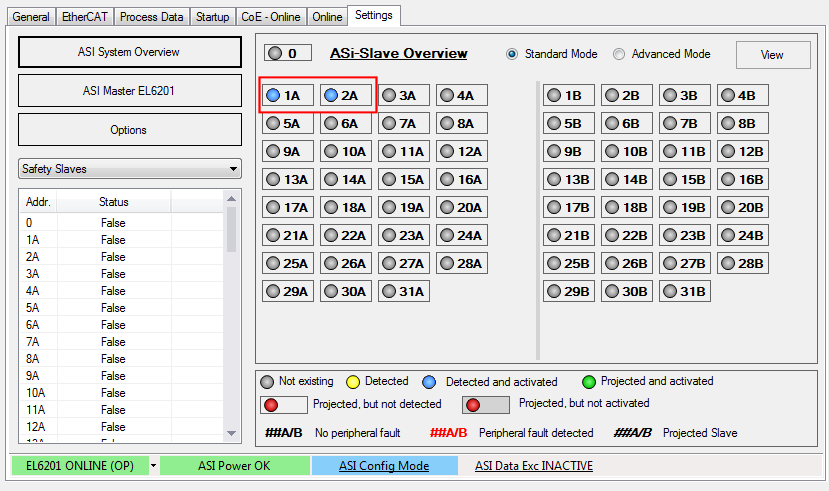This screenshot has height=491, width=829.
Task: Click the ASi-Slave Overview heading
Action: (399, 53)
